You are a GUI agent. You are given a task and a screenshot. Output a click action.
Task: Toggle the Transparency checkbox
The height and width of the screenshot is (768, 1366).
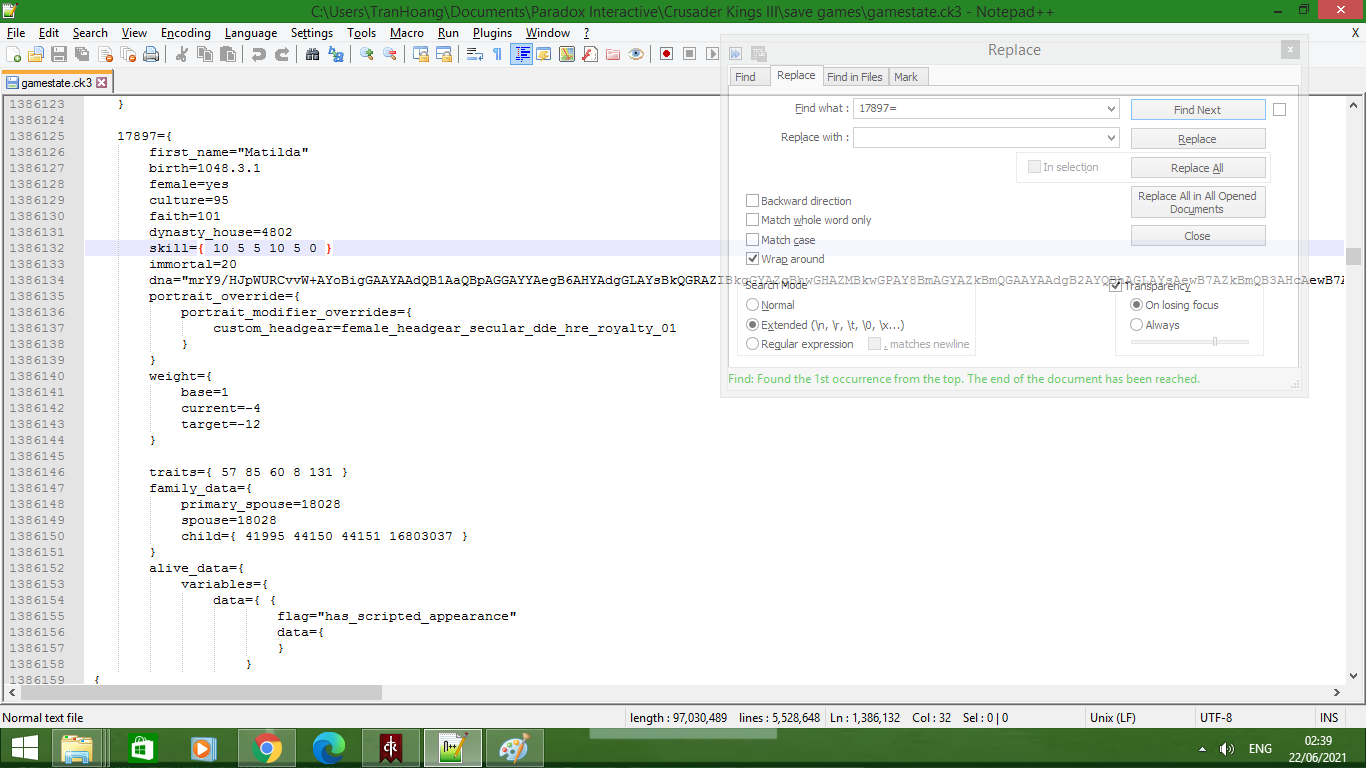[x=1116, y=286]
